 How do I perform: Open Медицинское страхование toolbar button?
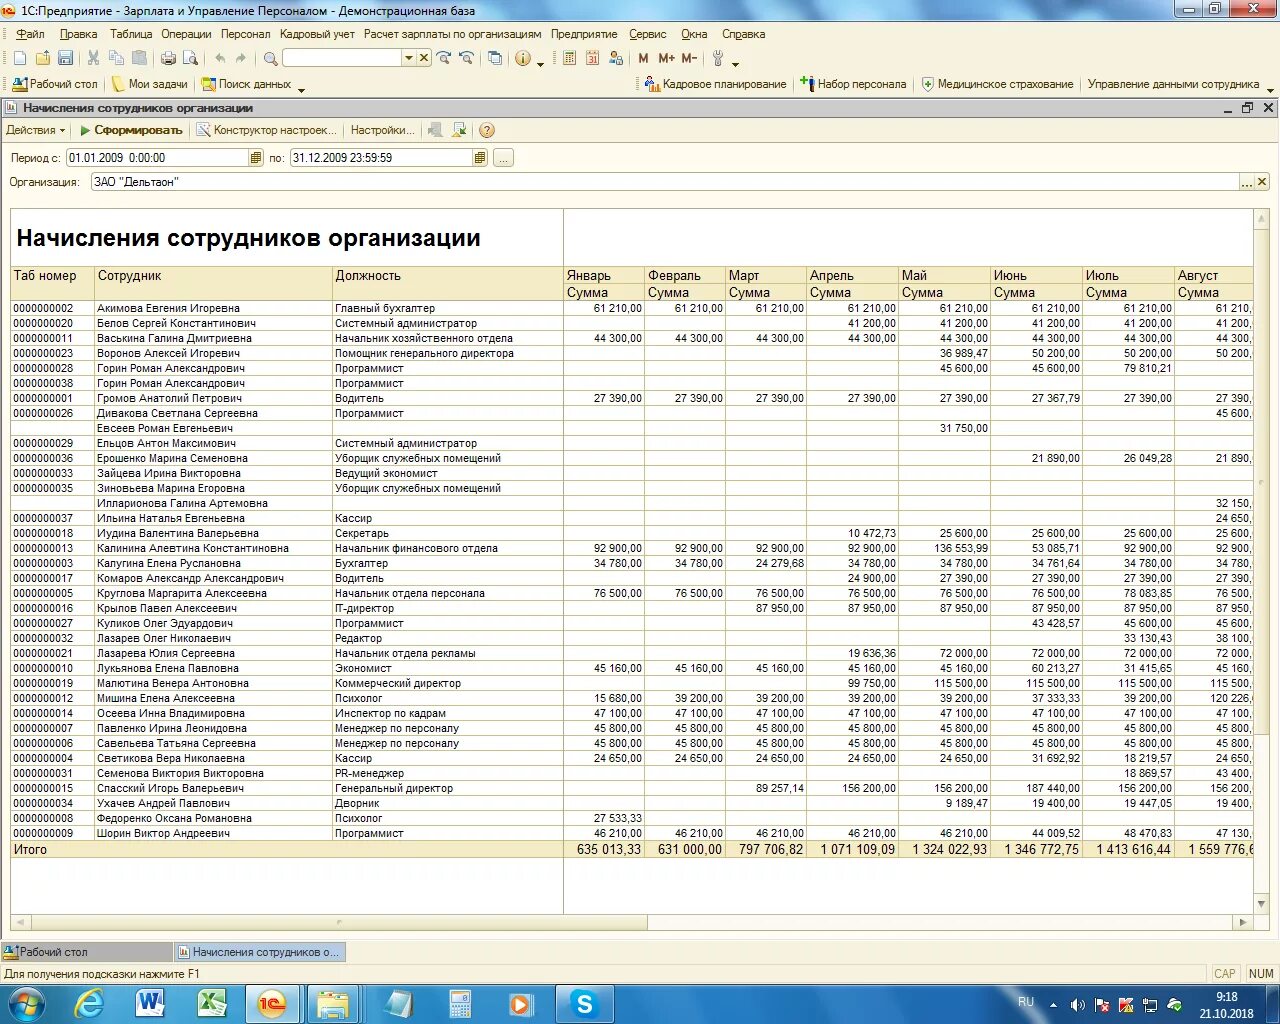click(x=997, y=84)
